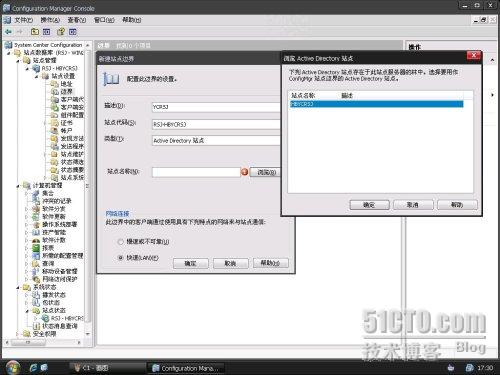
Task: Click the taskbar clock showing 17:30
Action: [x=485, y=368]
